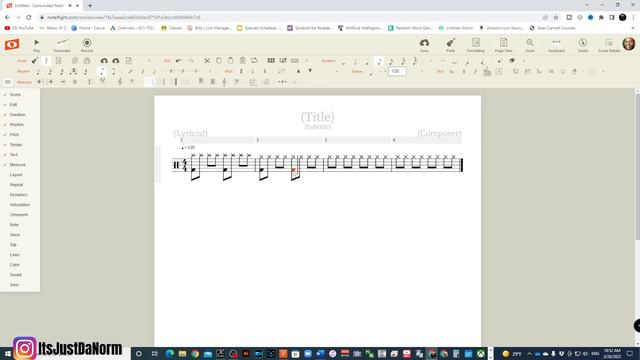Viewport: 640px width, 360px height.
Task: Enable the Dynamics palette
Action: tap(18, 195)
